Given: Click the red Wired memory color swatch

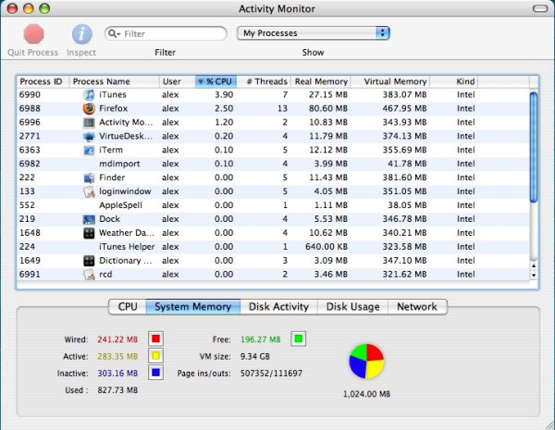Looking at the screenshot, I should [156, 339].
